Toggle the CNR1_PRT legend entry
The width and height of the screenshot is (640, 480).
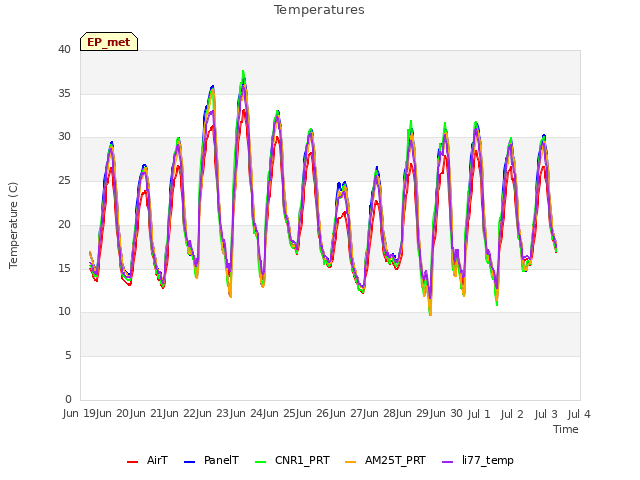(292, 460)
